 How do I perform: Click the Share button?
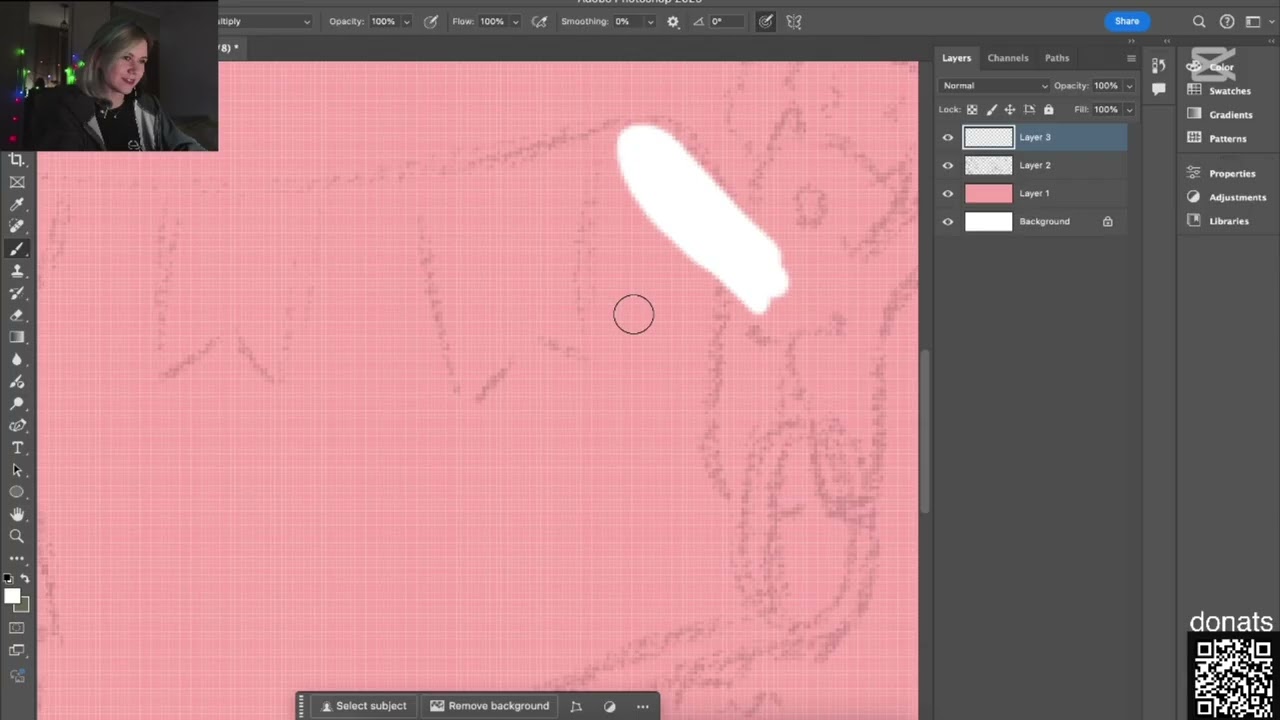[1127, 21]
